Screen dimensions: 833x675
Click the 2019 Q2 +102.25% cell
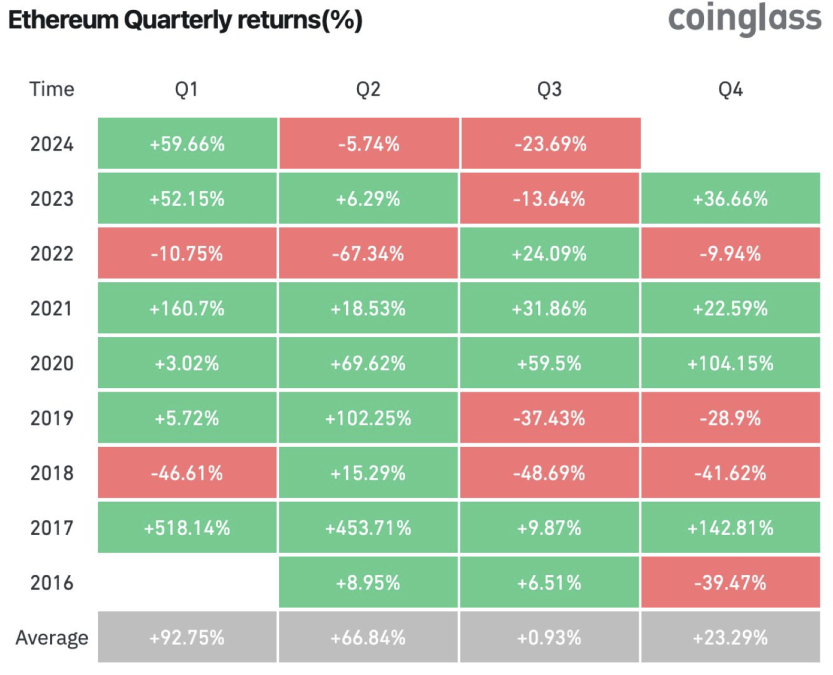pos(368,419)
